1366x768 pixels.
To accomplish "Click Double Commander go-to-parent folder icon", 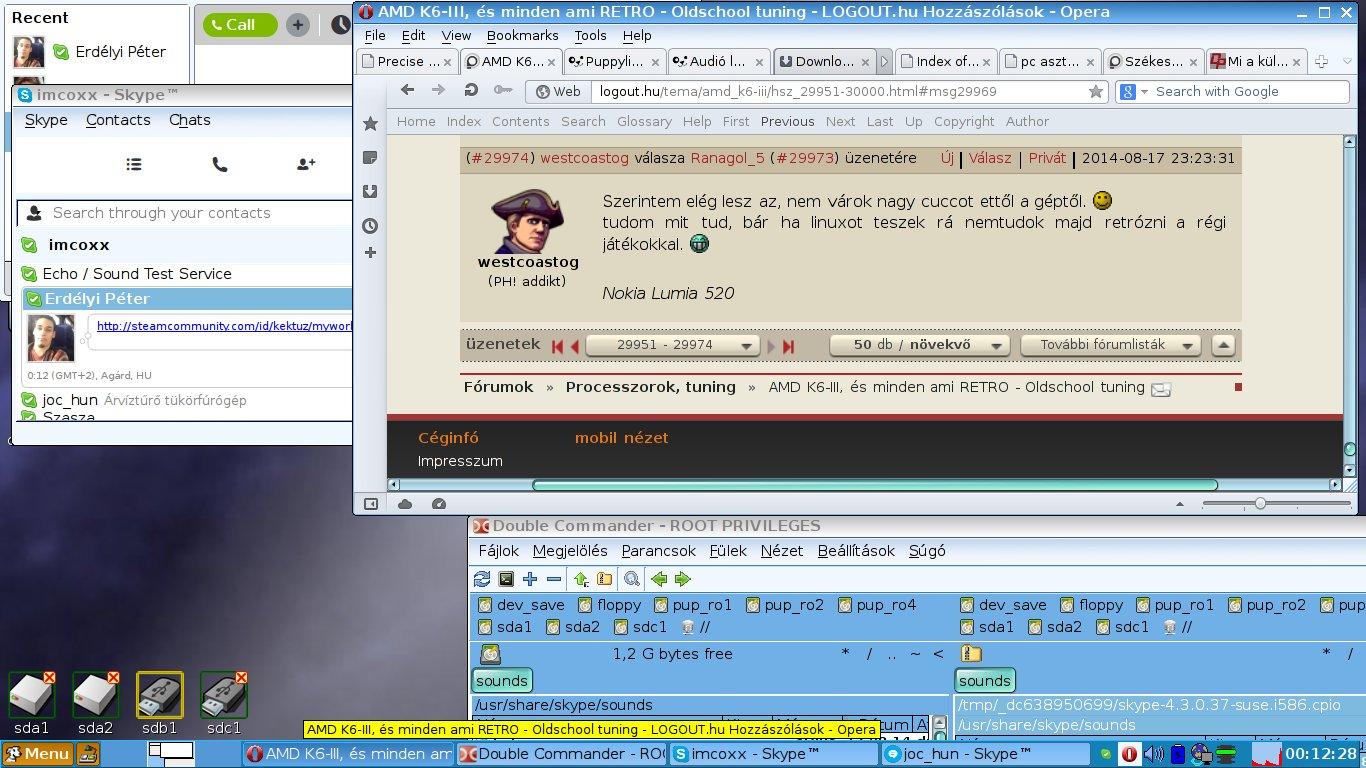I will point(581,579).
